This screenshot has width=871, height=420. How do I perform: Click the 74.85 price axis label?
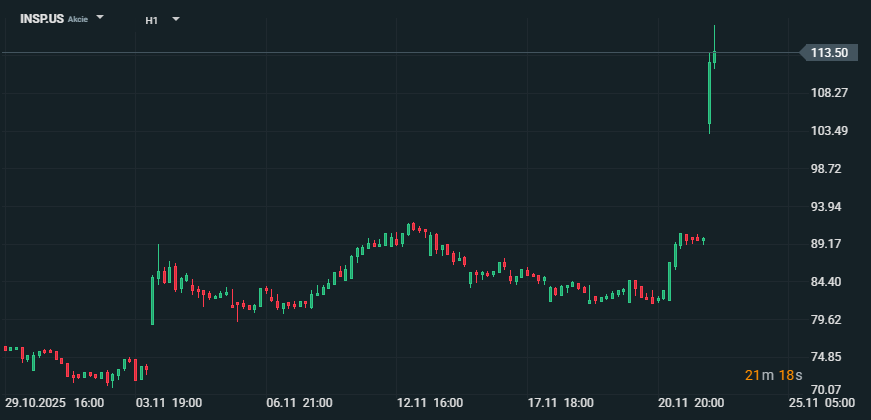click(x=830, y=357)
